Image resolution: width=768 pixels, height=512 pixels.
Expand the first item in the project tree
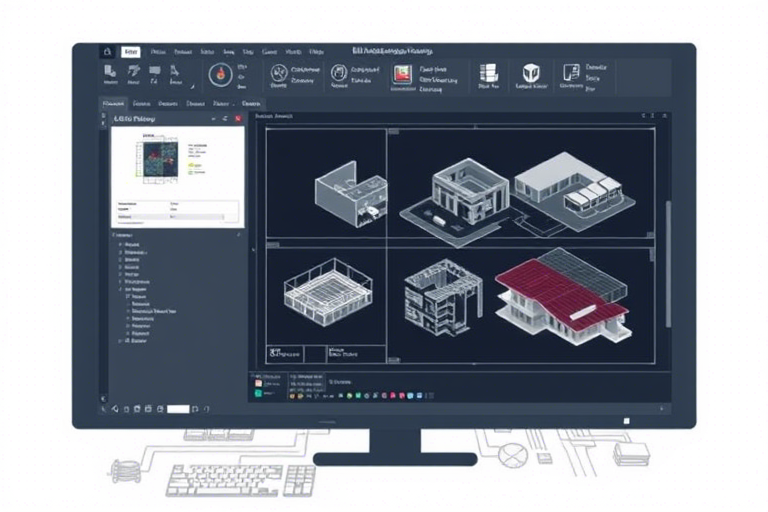point(120,244)
